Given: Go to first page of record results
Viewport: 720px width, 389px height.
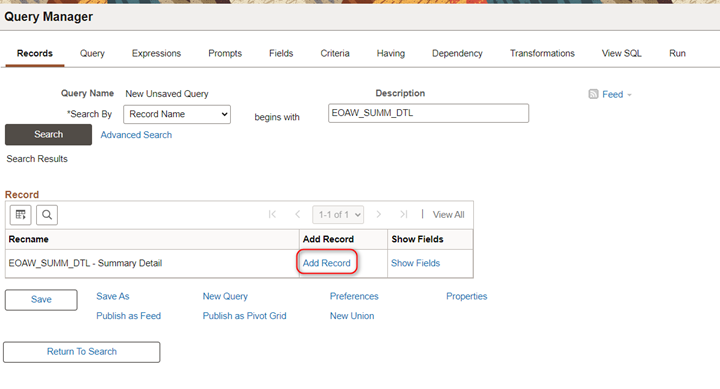Looking at the screenshot, I should (272, 214).
